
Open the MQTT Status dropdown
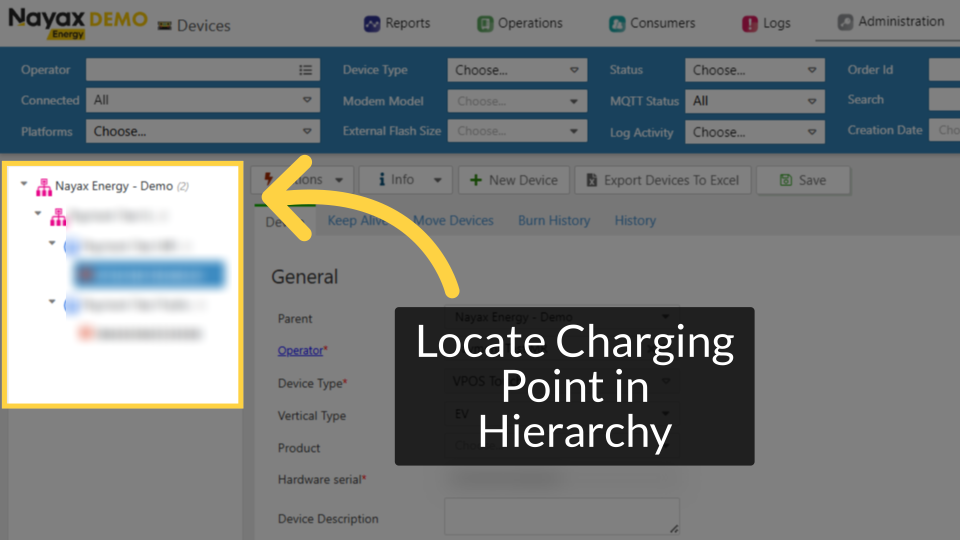click(x=754, y=101)
